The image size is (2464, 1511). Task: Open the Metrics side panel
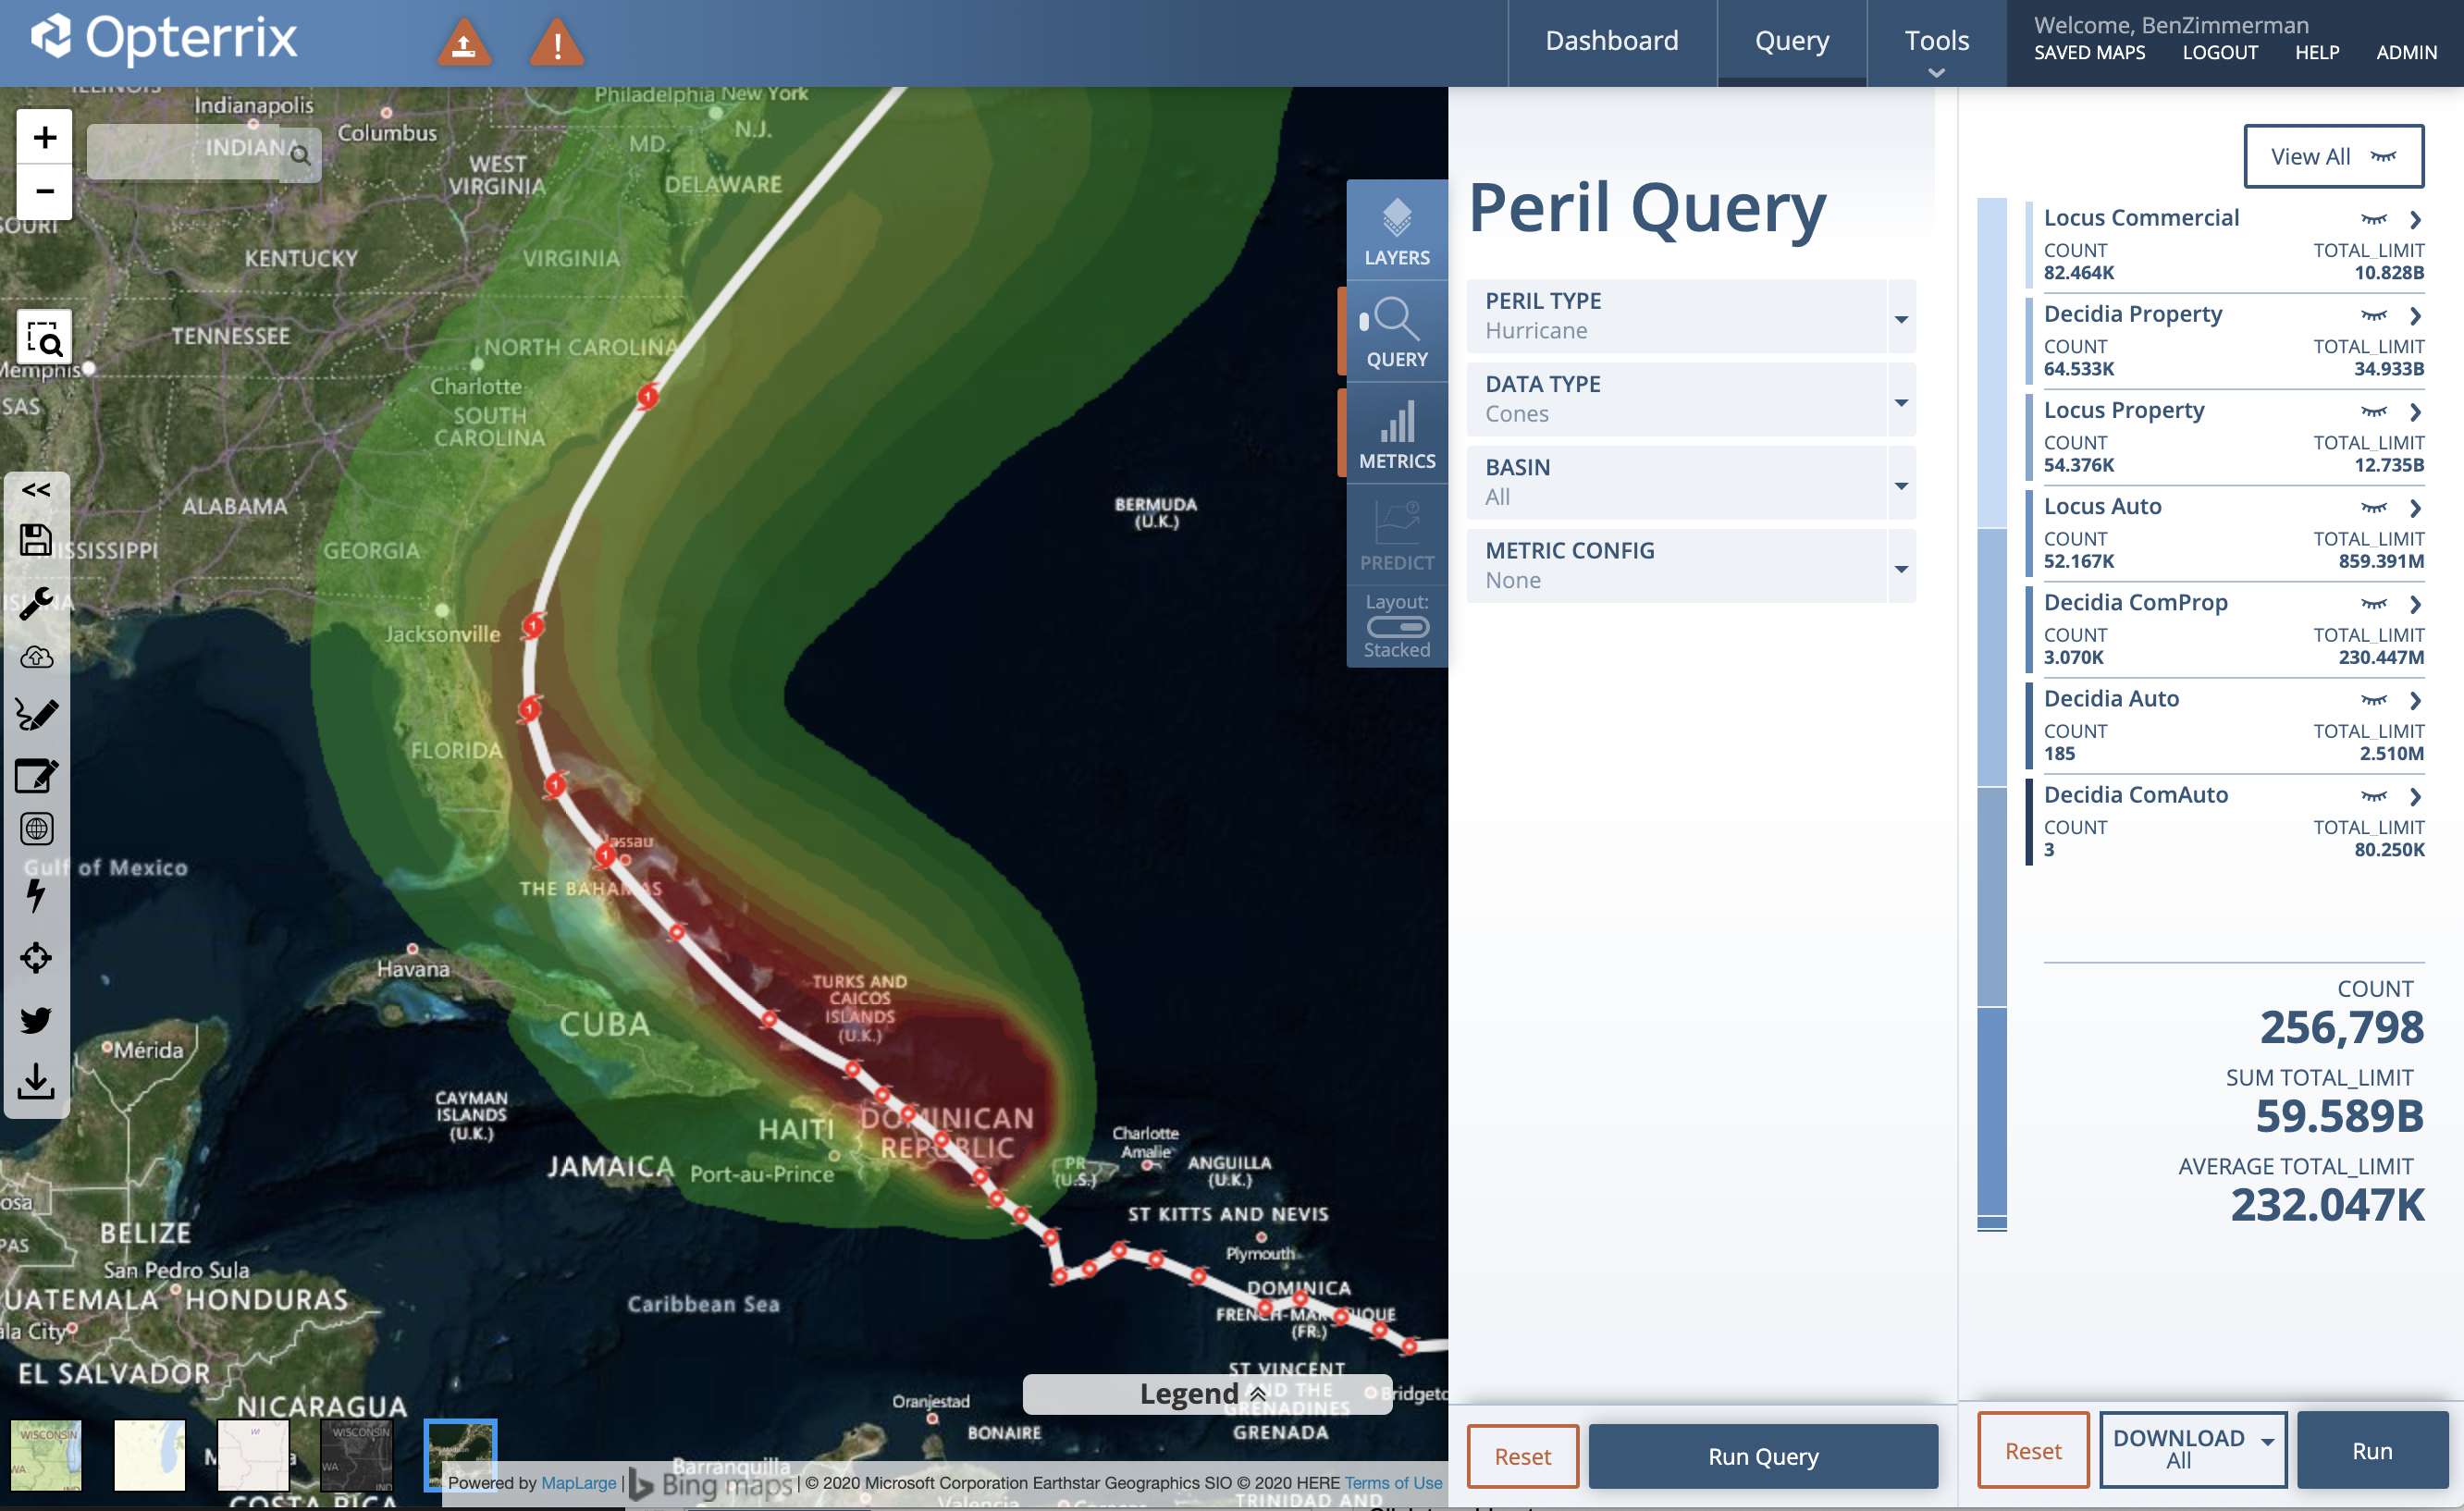1397,435
